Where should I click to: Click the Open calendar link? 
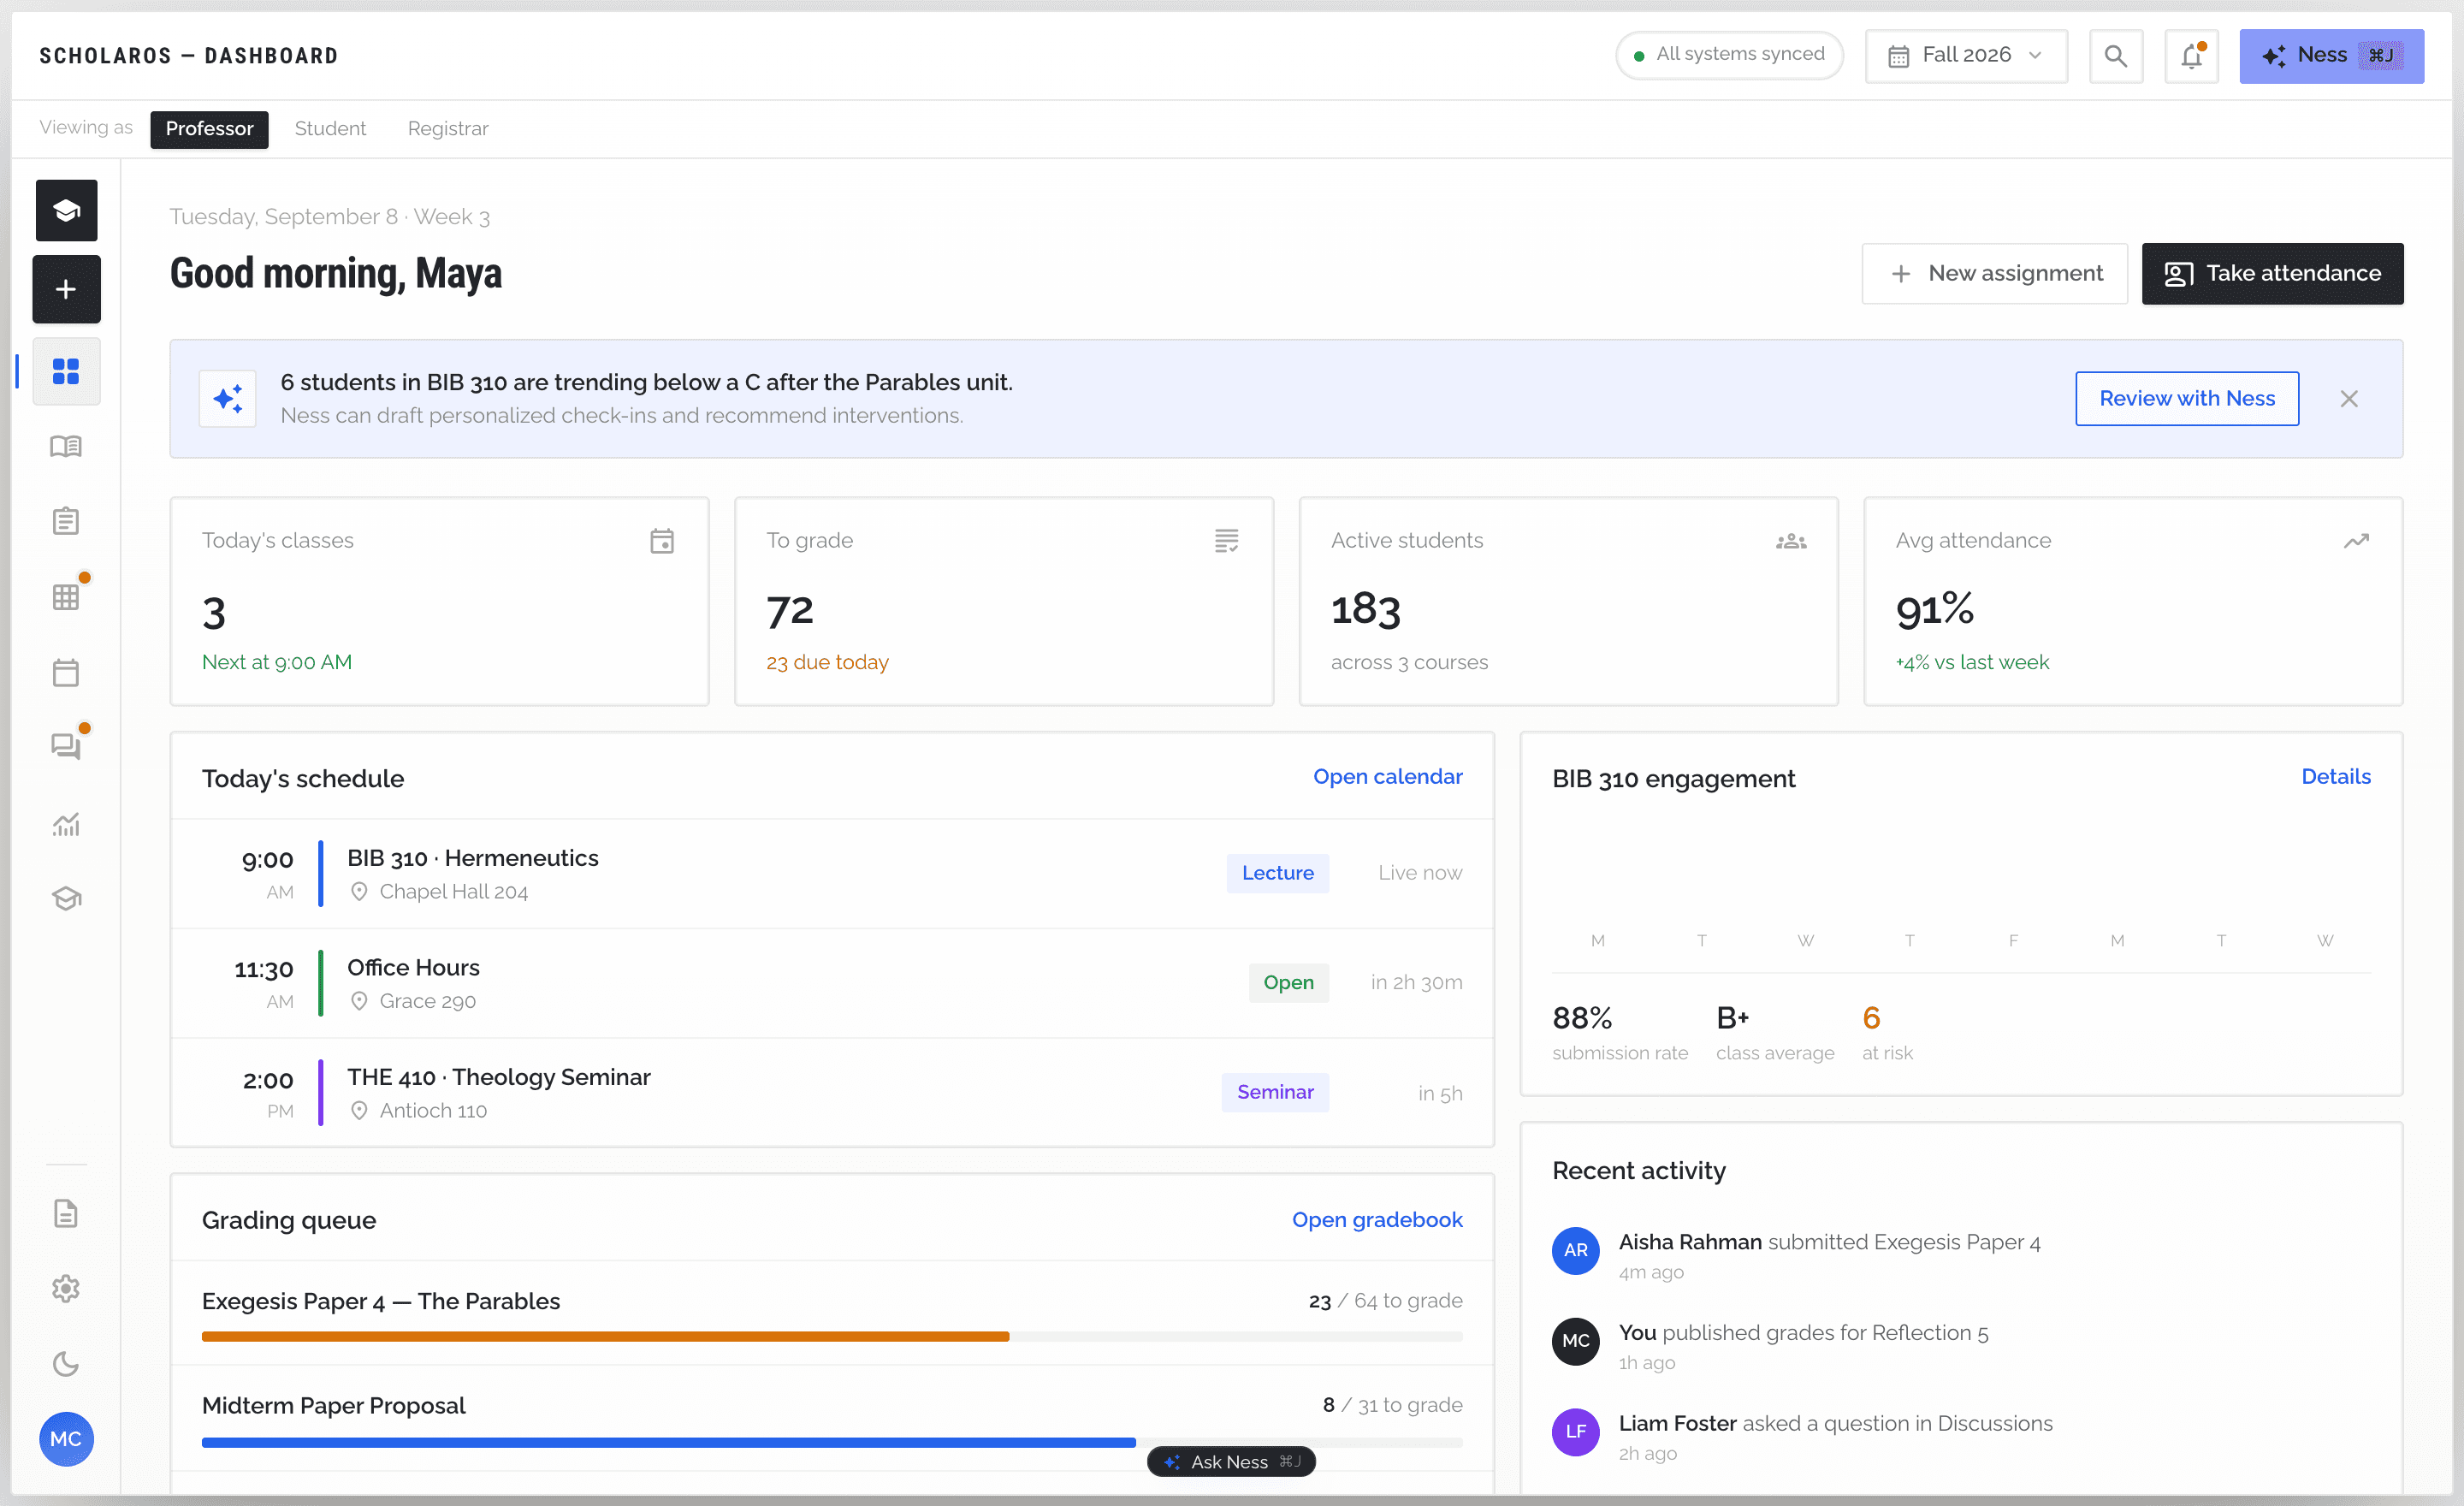click(x=1387, y=777)
